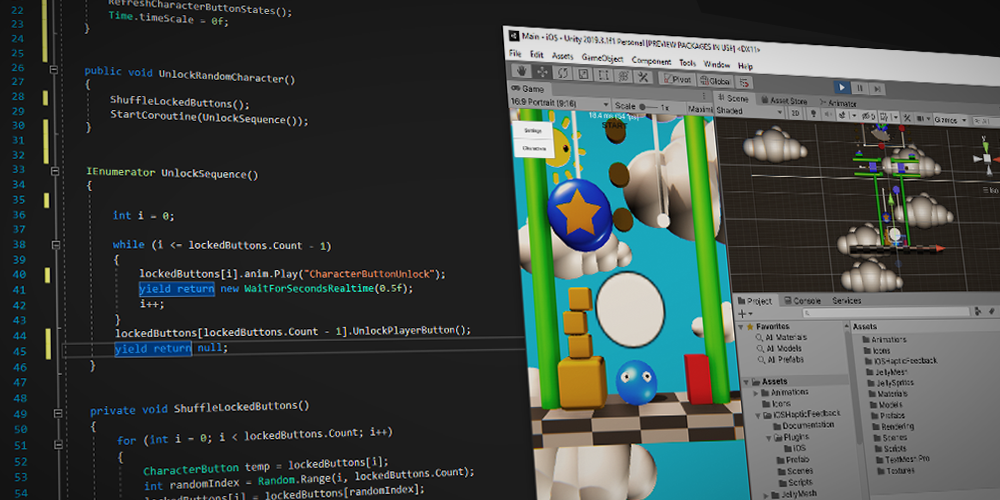Toggle Scene view lighting bulb
Viewport: 1000px width, 500px height.
[x=813, y=114]
